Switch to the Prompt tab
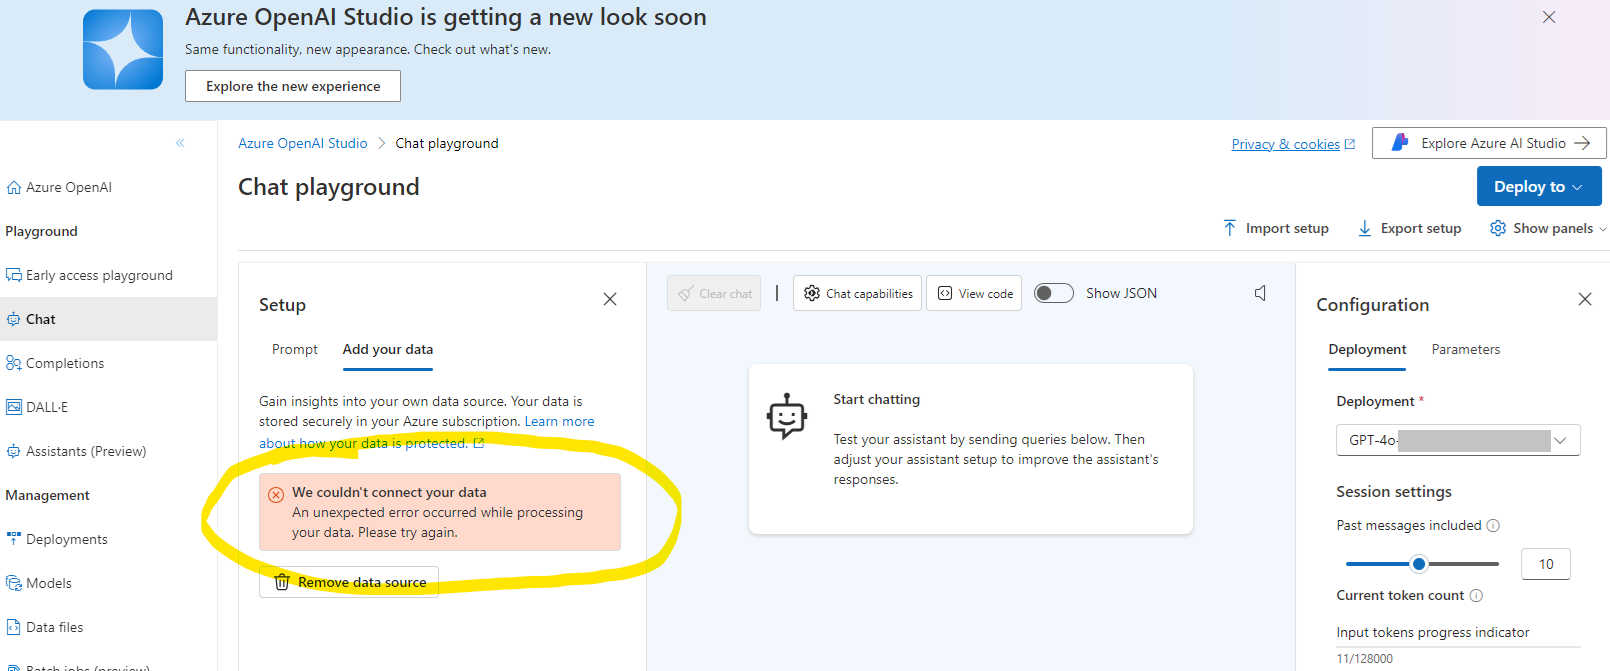The width and height of the screenshot is (1610, 671). click(x=295, y=349)
